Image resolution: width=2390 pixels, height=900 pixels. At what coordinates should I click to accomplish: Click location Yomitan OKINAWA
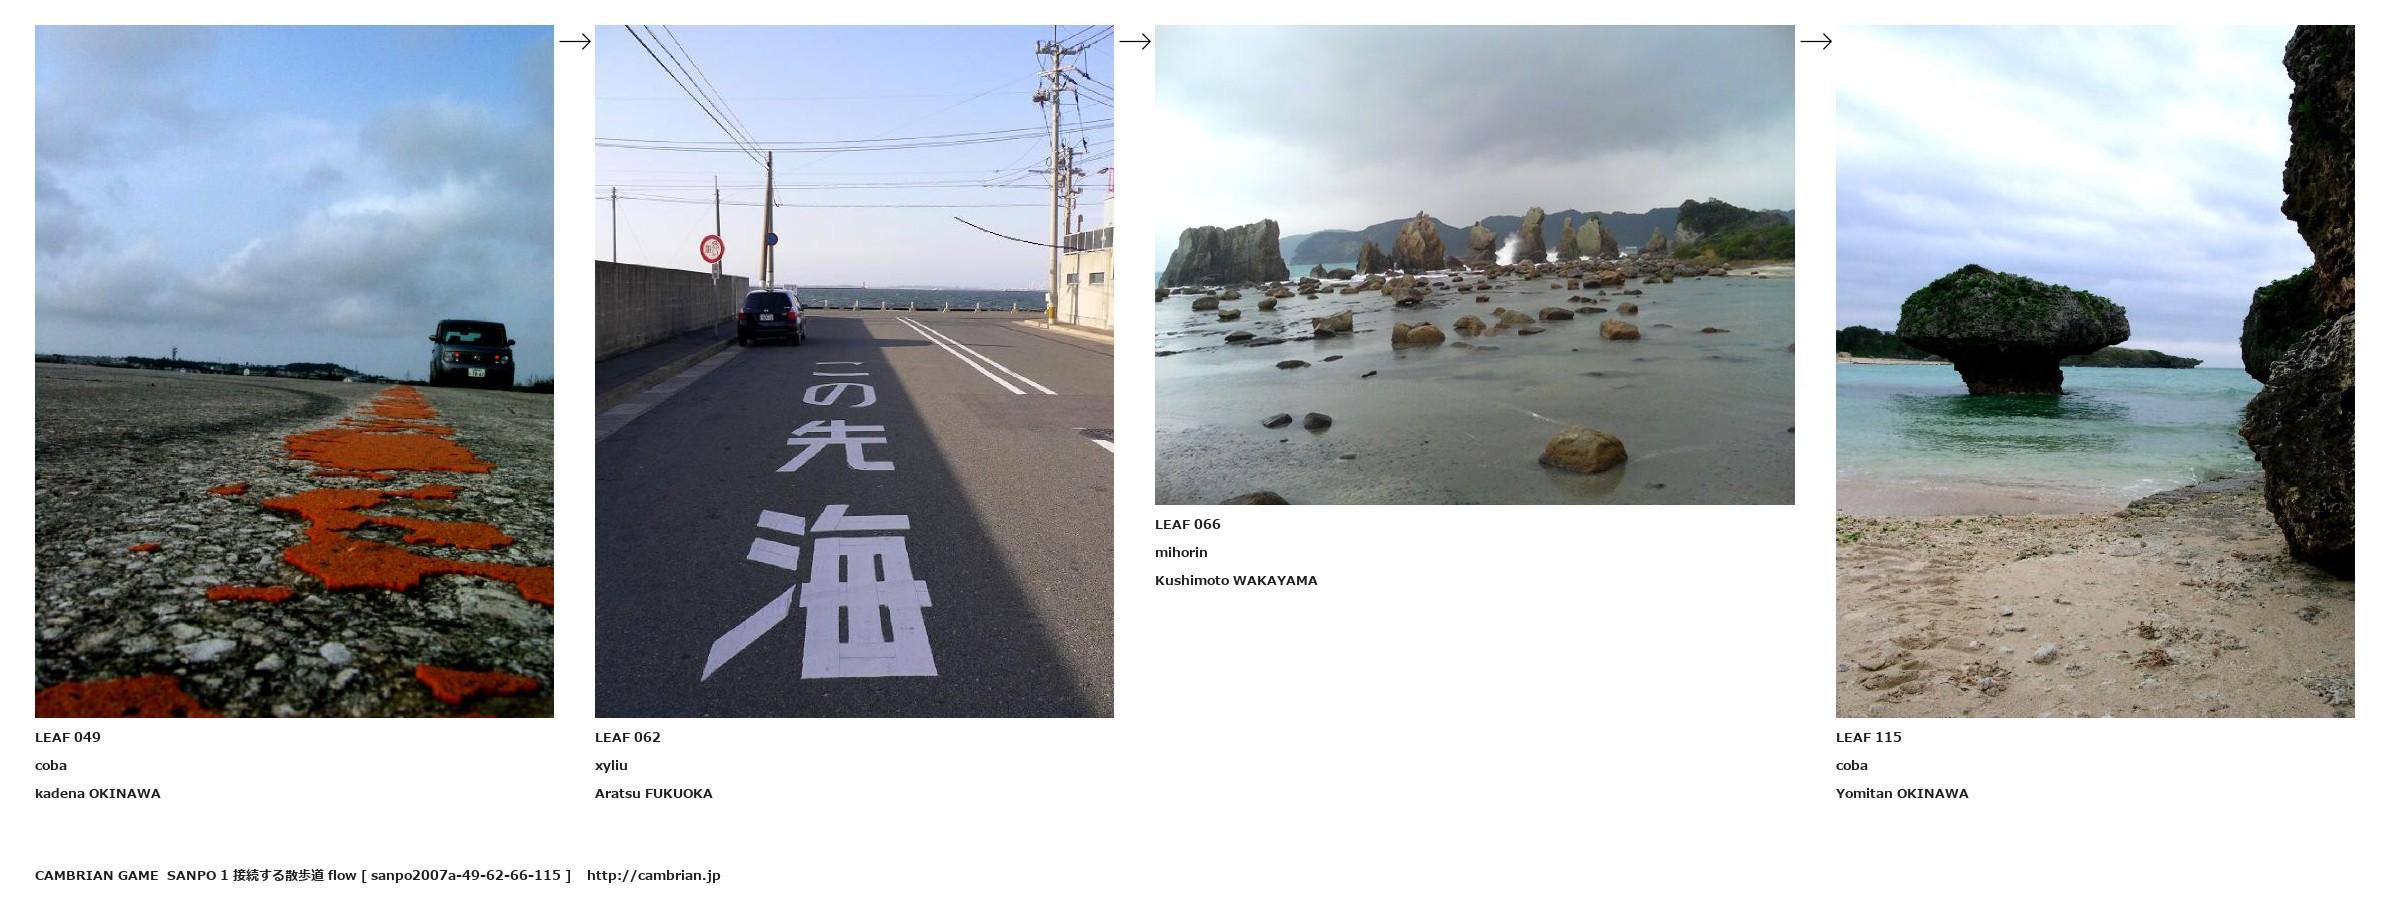click(x=1902, y=793)
